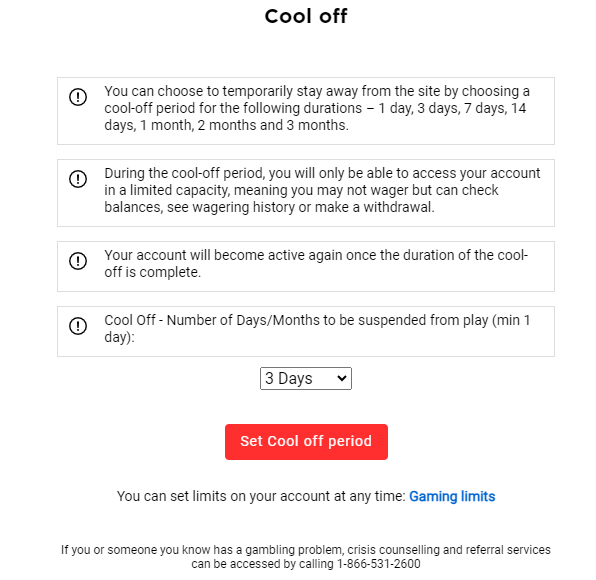Screen dimensions: 596x580
Task: Confirm with Set Cool off period button
Action: click(x=306, y=442)
